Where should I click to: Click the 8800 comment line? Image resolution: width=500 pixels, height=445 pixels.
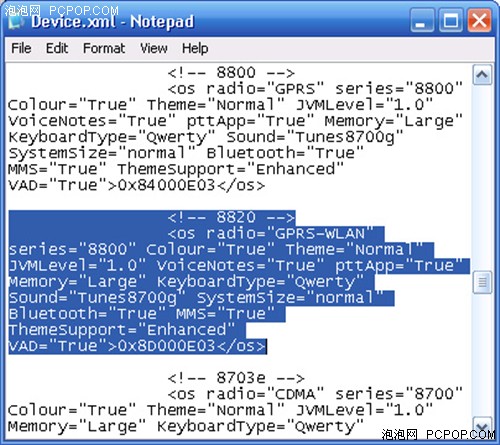(231, 72)
